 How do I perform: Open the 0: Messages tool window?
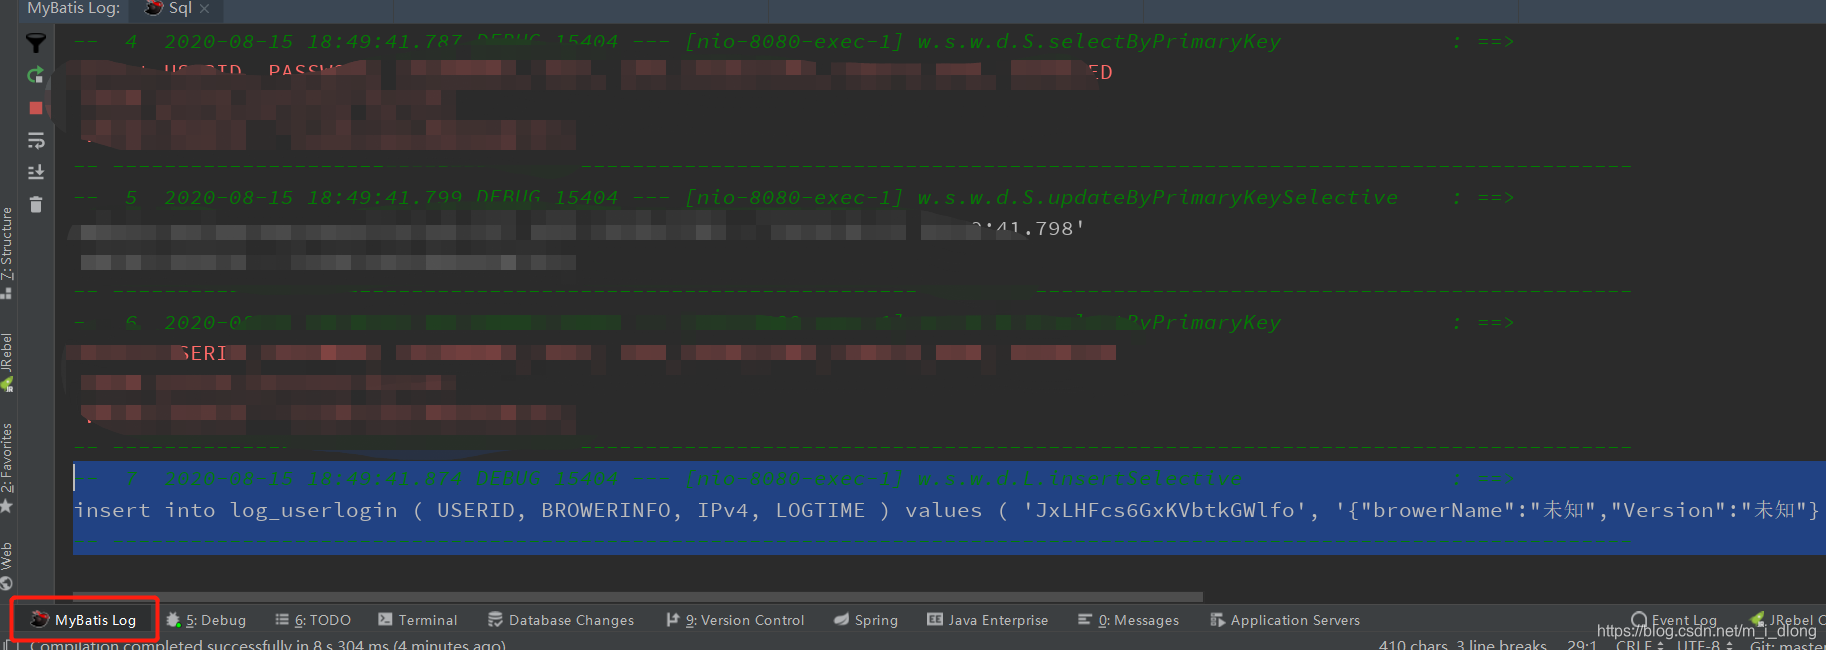point(1129,620)
